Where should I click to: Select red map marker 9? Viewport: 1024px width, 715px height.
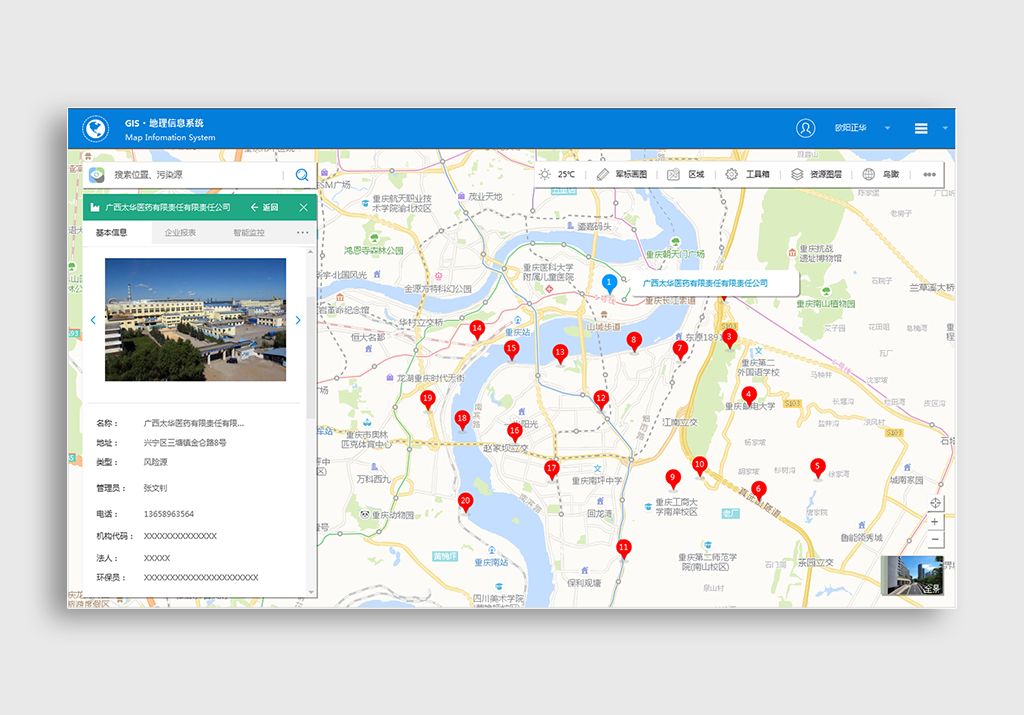pyautogui.click(x=673, y=479)
